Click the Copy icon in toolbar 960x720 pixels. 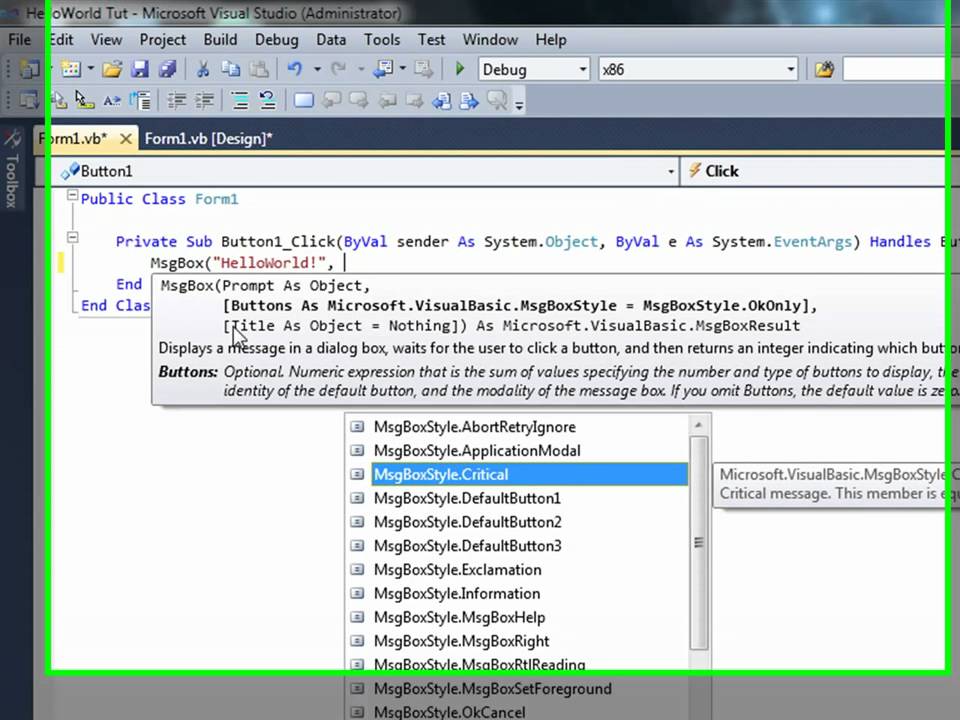pos(231,69)
